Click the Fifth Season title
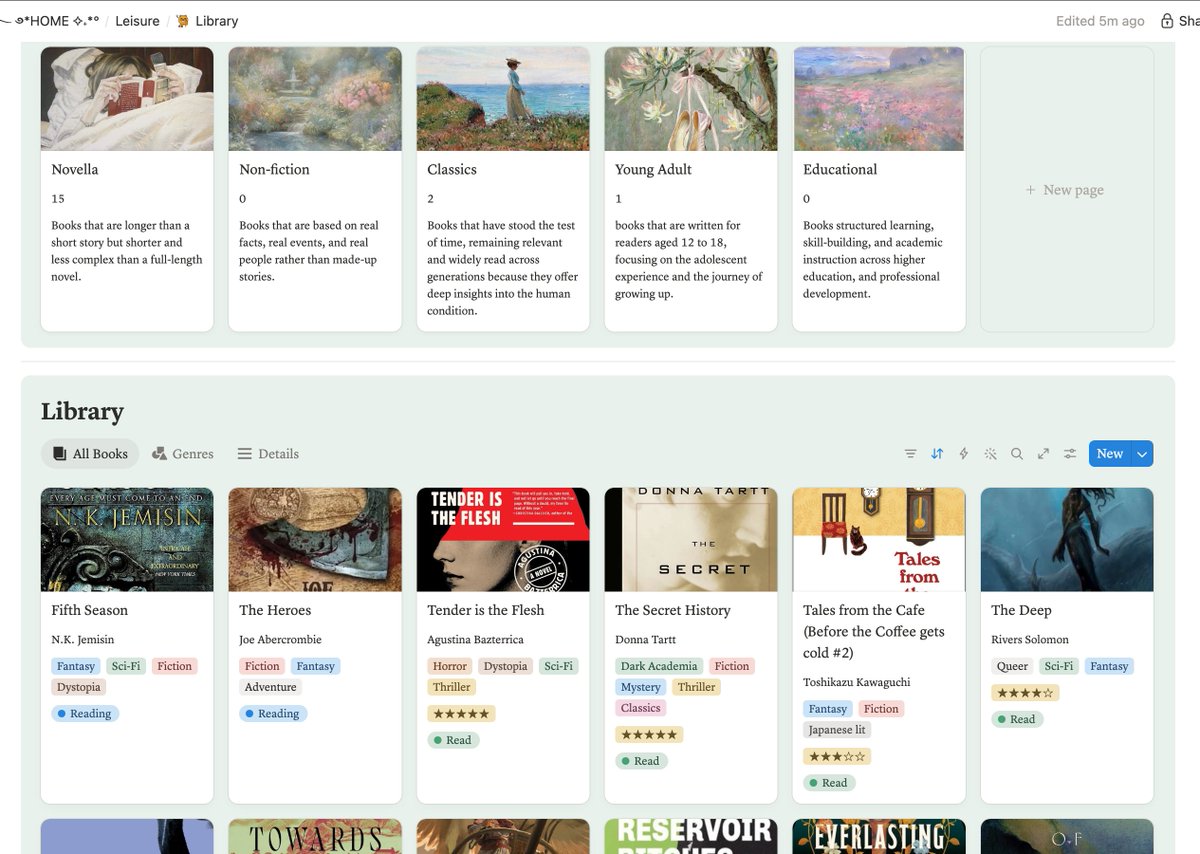The height and width of the screenshot is (854, 1200). 90,610
